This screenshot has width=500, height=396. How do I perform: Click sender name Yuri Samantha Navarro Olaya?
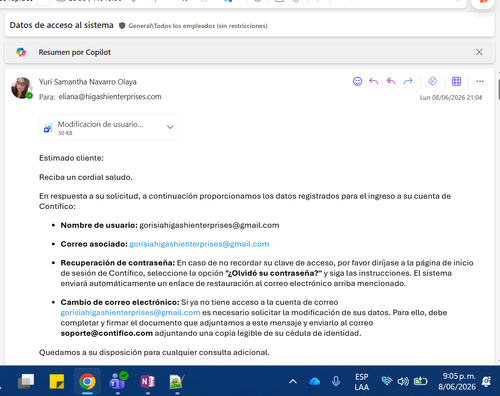point(88,82)
